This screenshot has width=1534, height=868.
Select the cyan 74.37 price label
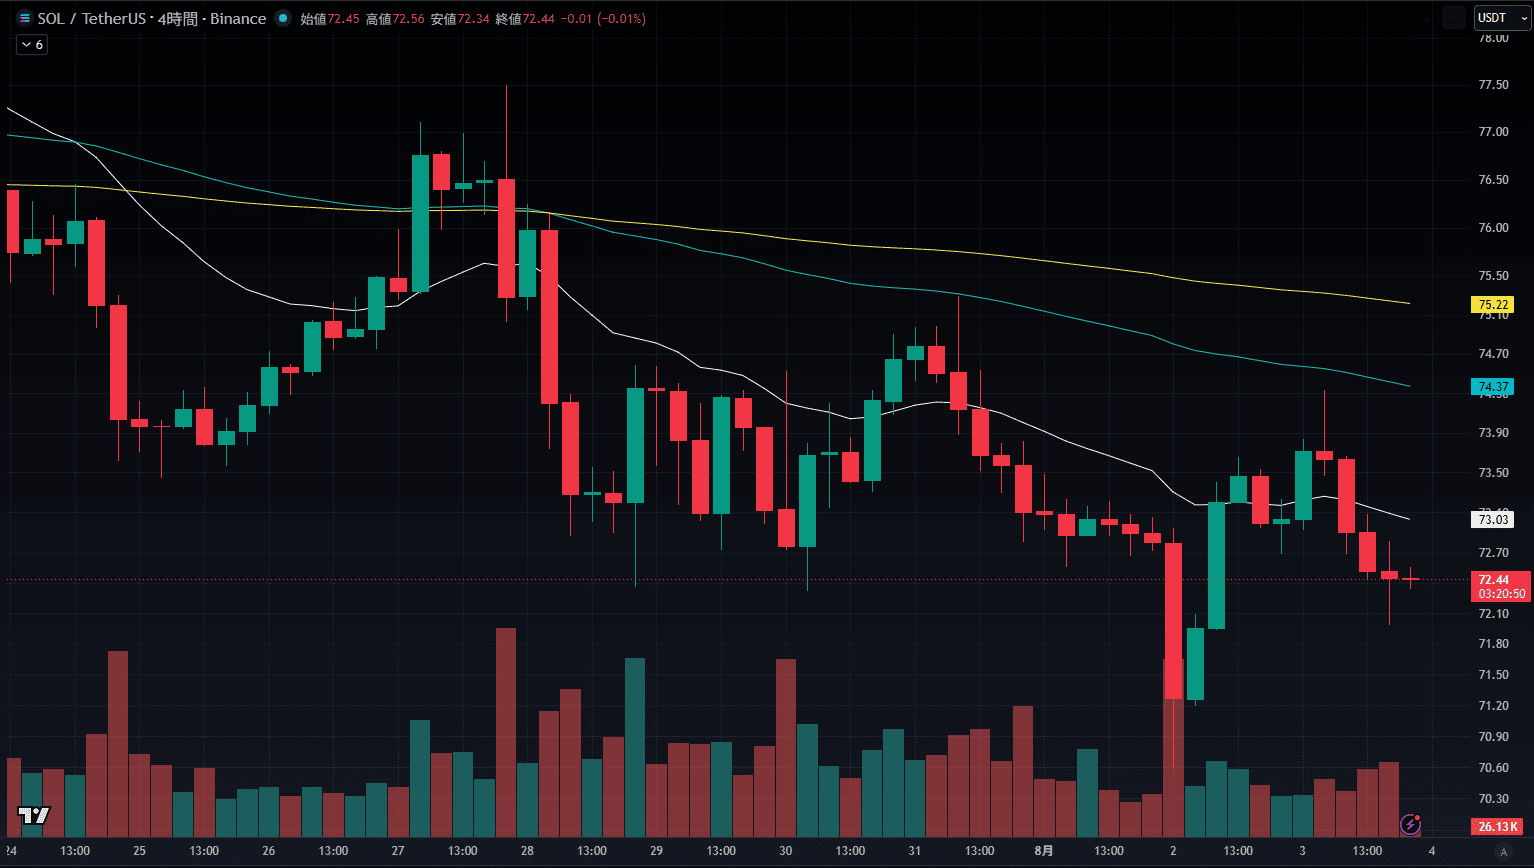pyautogui.click(x=1493, y=386)
